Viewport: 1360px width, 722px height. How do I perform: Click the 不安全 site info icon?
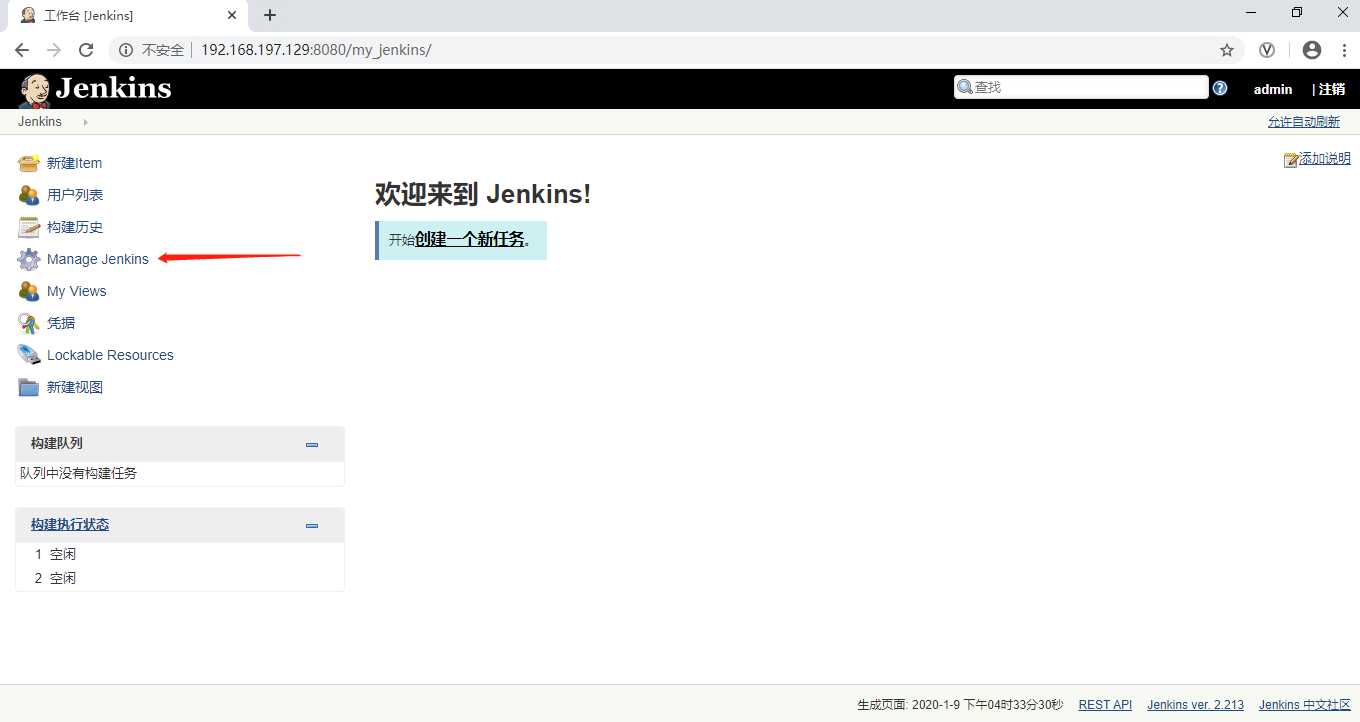coord(126,50)
